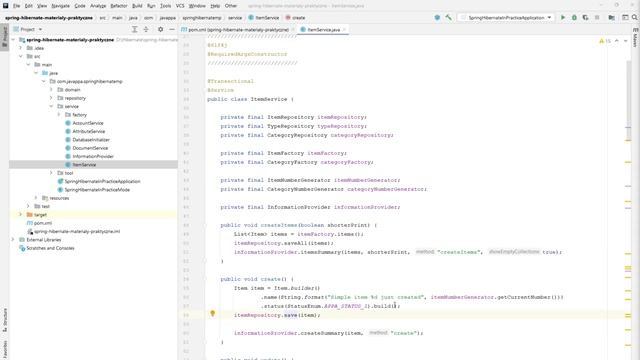This screenshot has width=640, height=360.
Task: Click the yellow warning stripe mark by save line
Action: point(628,315)
